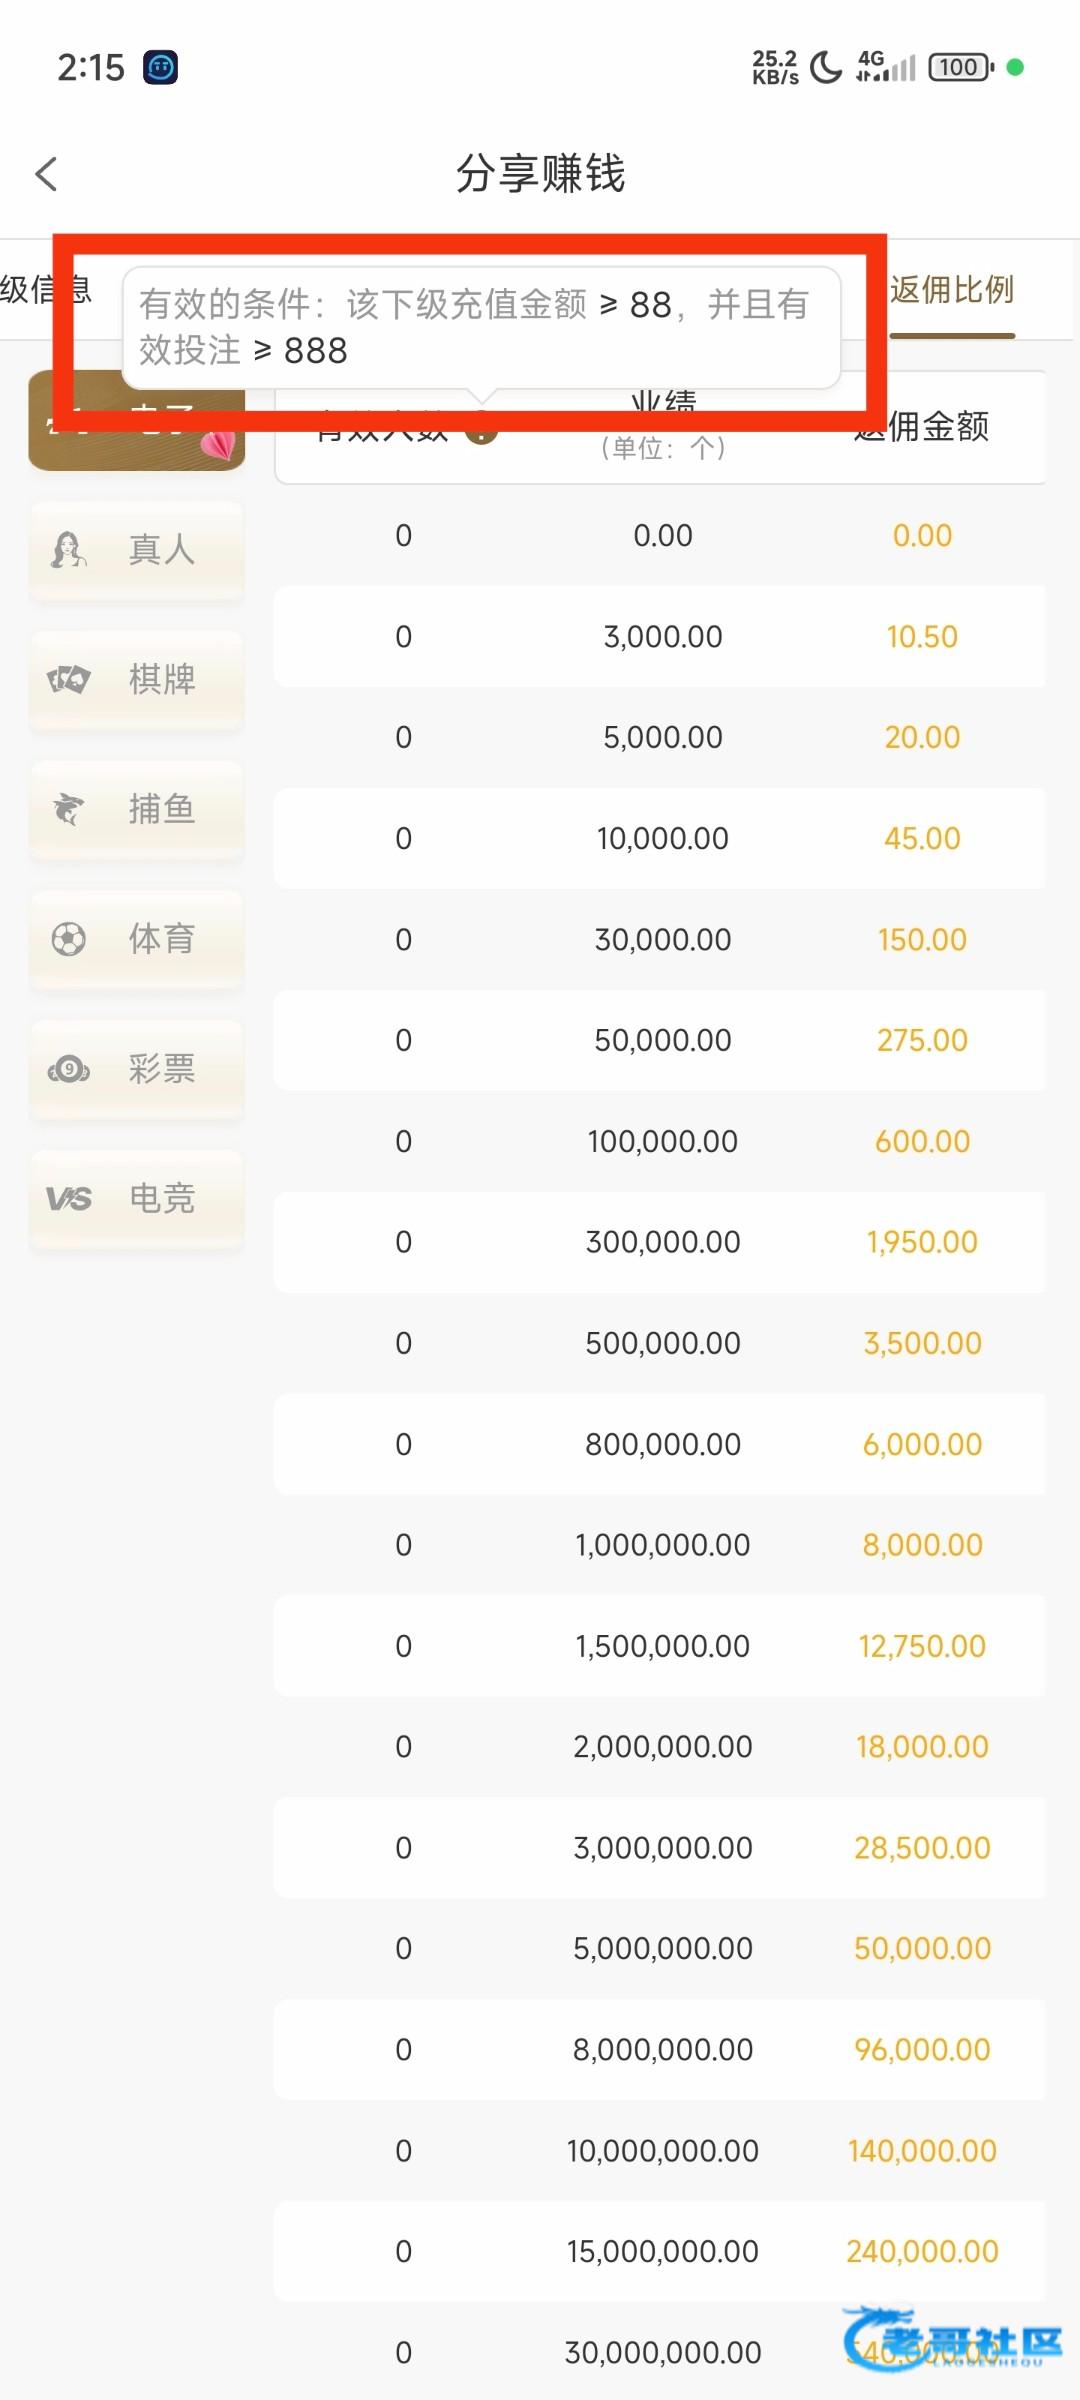The image size is (1080, 2400).
Task: Tap the battery indicator in status bar
Action: pos(960,67)
